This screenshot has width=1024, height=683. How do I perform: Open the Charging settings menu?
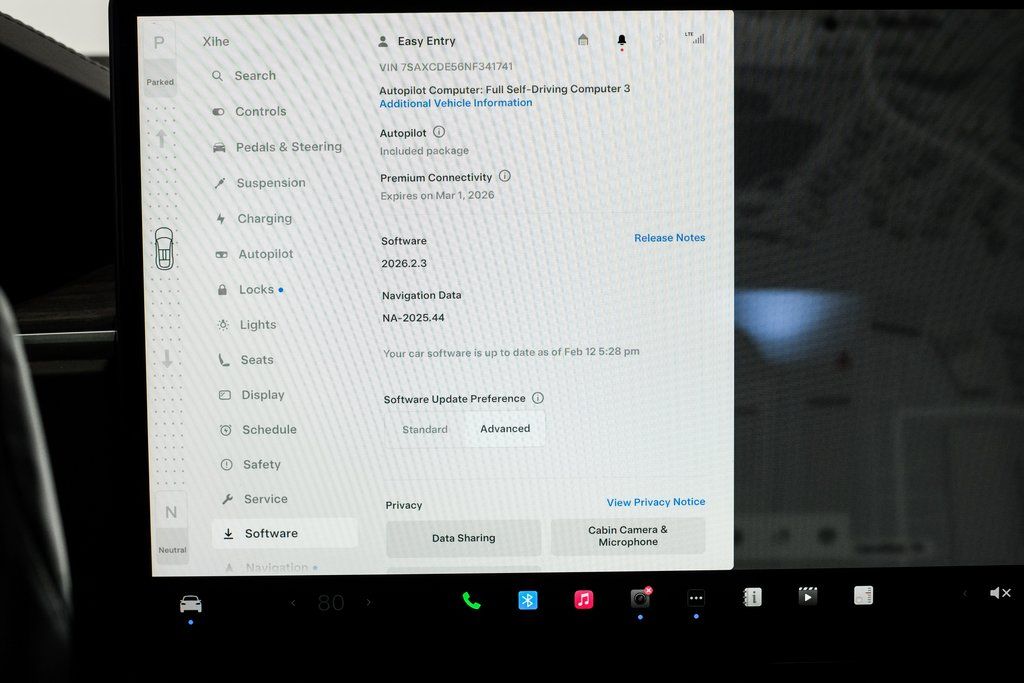pos(264,219)
